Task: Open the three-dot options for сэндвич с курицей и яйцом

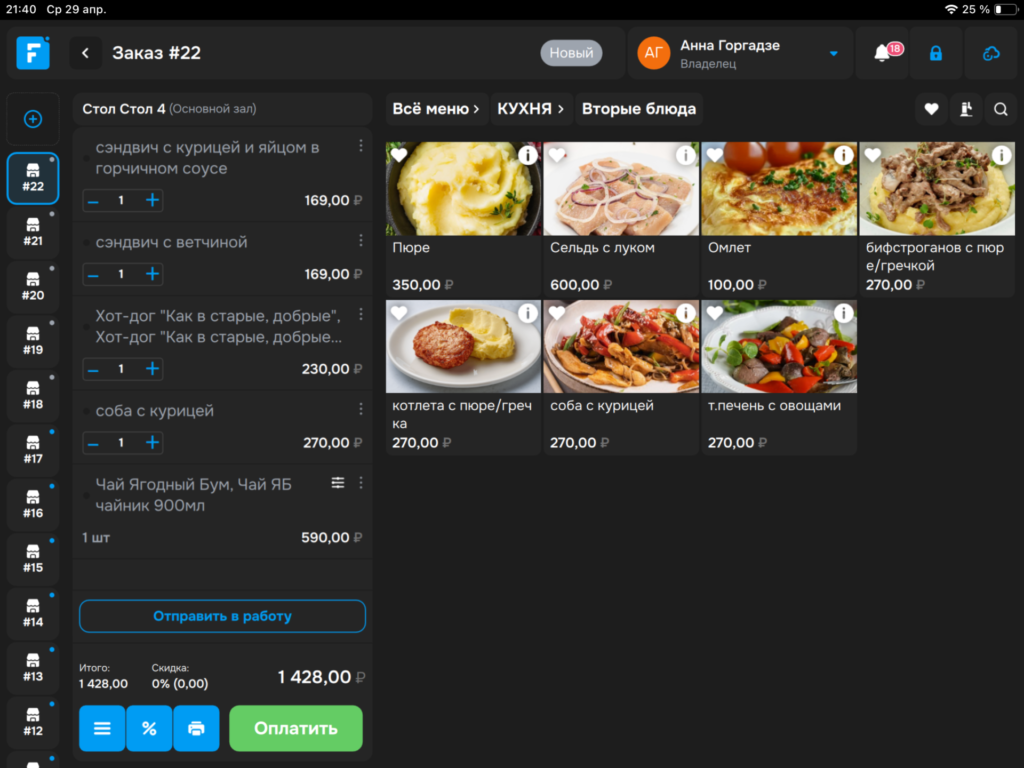Action: 360,146
